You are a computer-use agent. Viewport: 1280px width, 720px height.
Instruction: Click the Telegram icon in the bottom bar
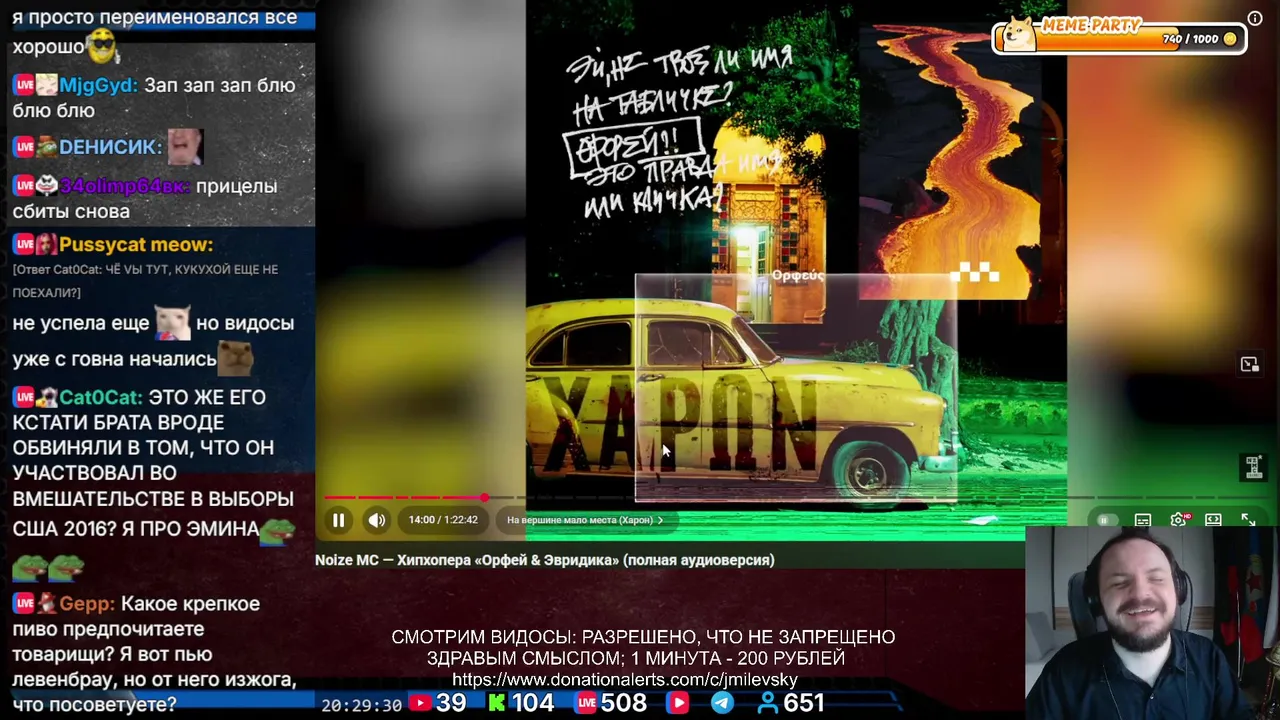[x=721, y=703]
